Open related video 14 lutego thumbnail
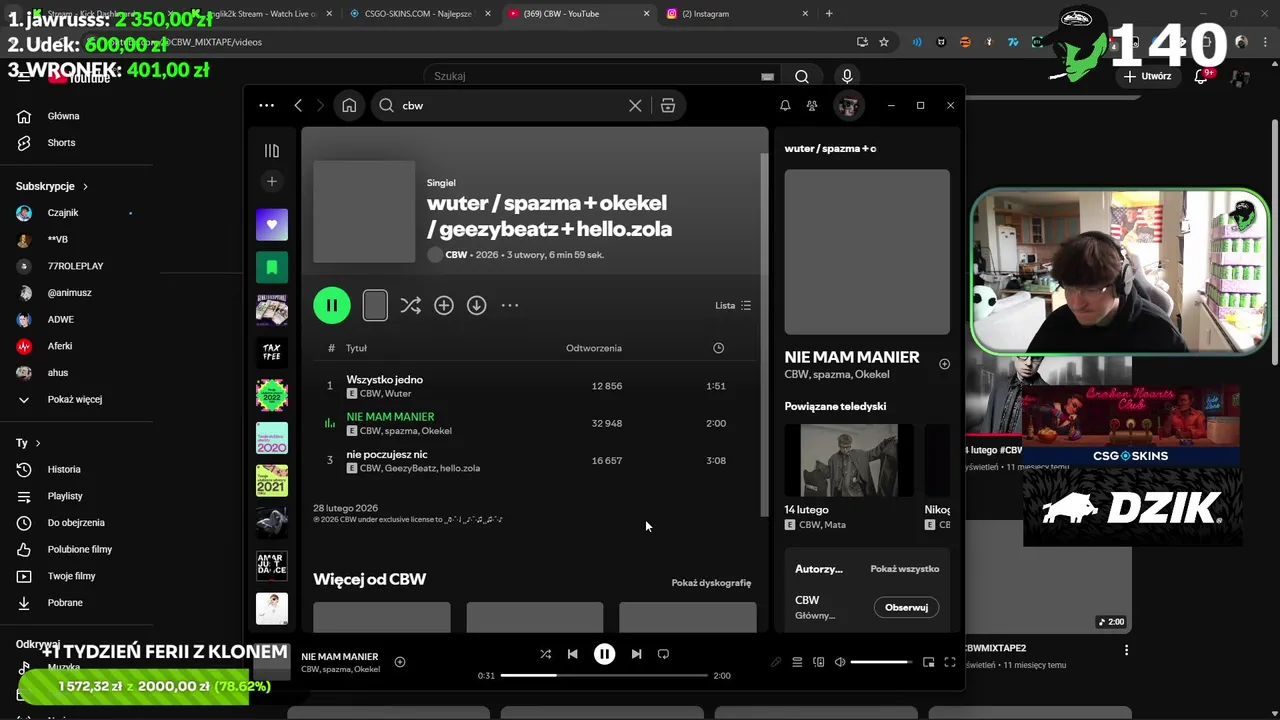 click(x=849, y=460)
